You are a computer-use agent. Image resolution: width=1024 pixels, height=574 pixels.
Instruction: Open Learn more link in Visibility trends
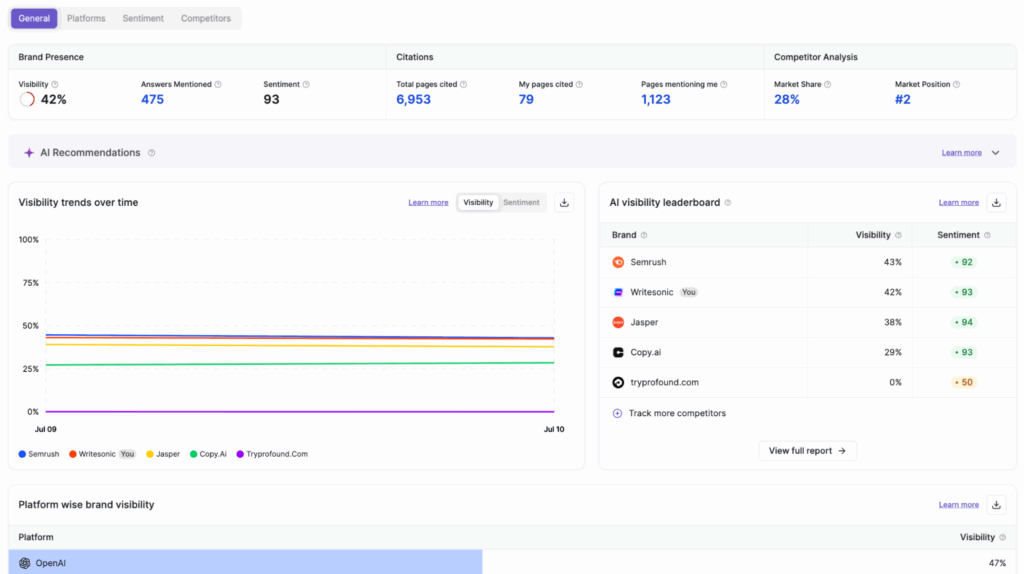coord(428,202)
